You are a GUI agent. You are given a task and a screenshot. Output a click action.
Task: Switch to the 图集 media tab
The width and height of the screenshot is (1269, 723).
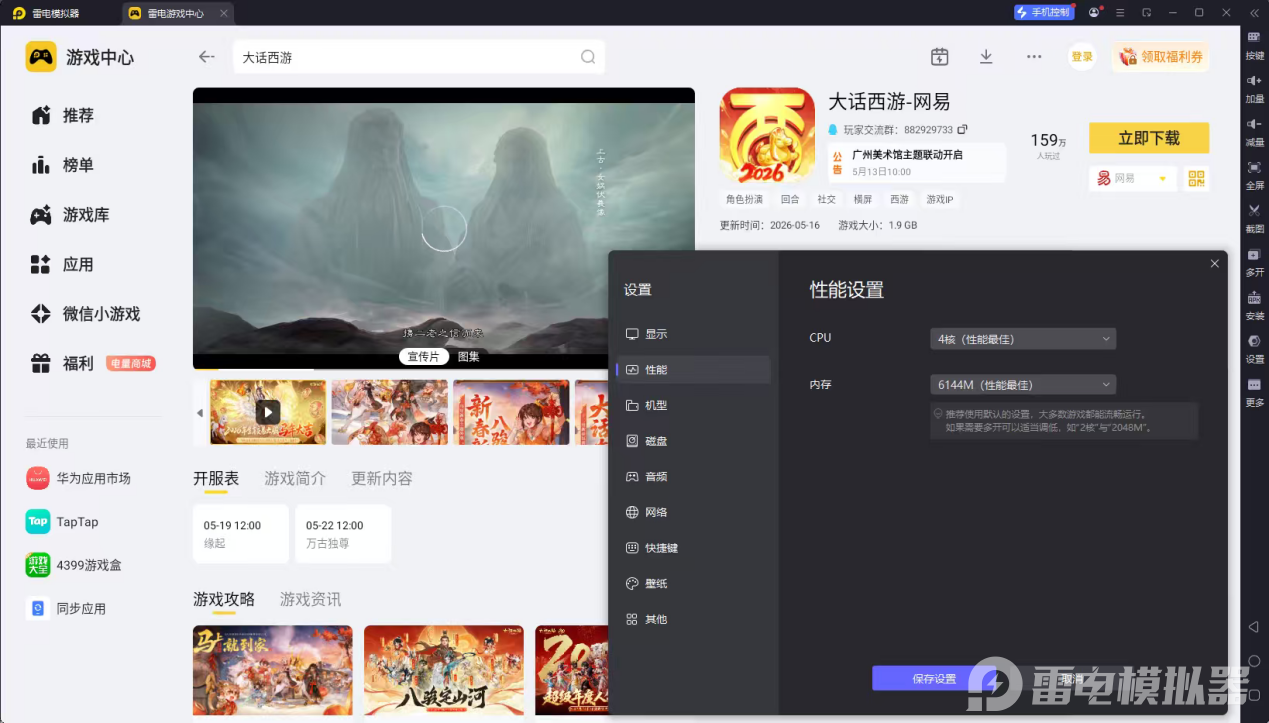click(469, 356)
